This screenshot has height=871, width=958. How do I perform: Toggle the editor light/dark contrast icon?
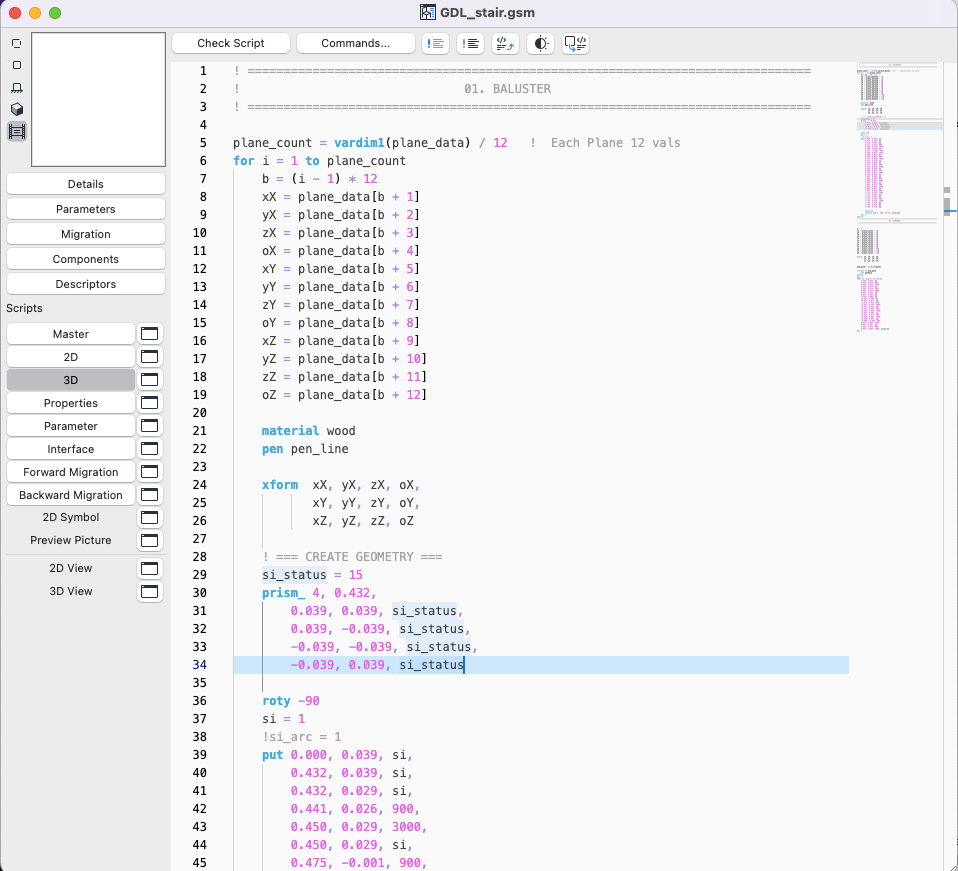(541, 43)
